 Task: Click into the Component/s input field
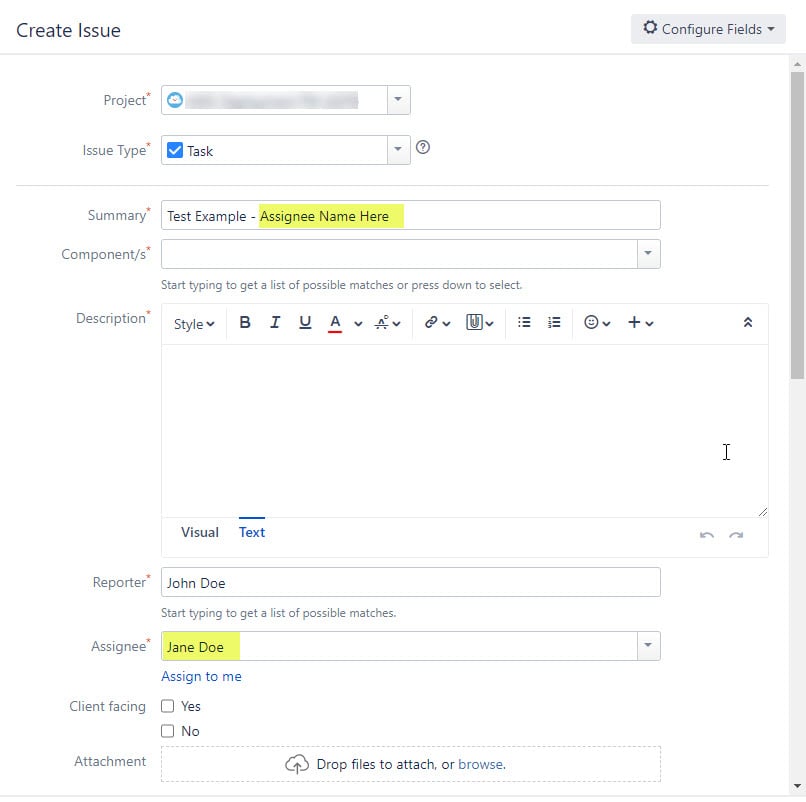(399, 253)
